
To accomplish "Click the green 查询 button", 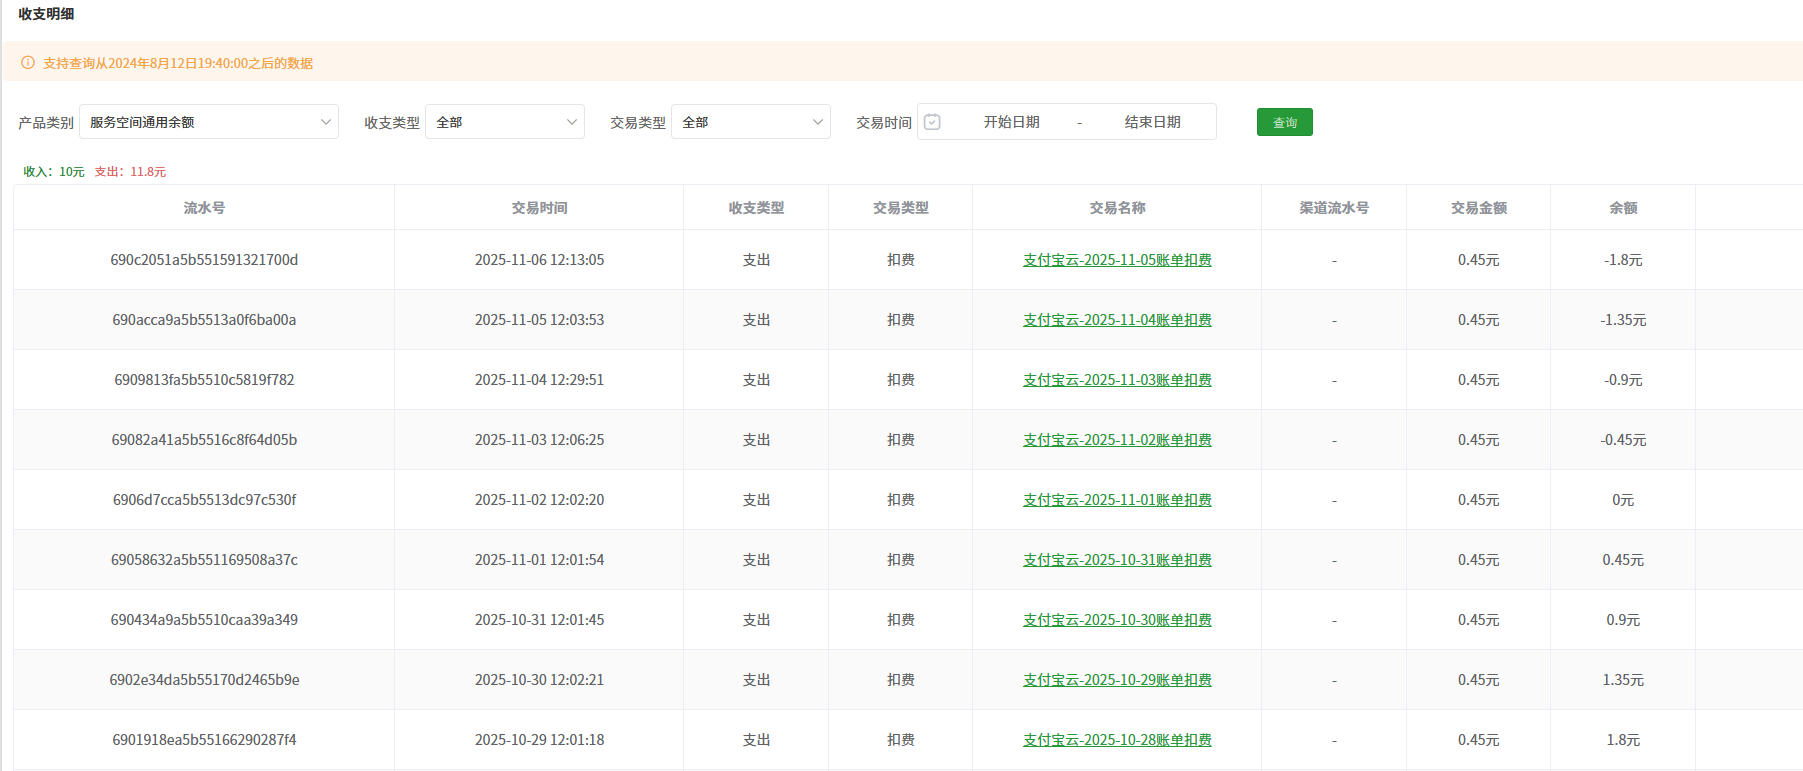I will pyautogui.click(x=1284, y=122).
